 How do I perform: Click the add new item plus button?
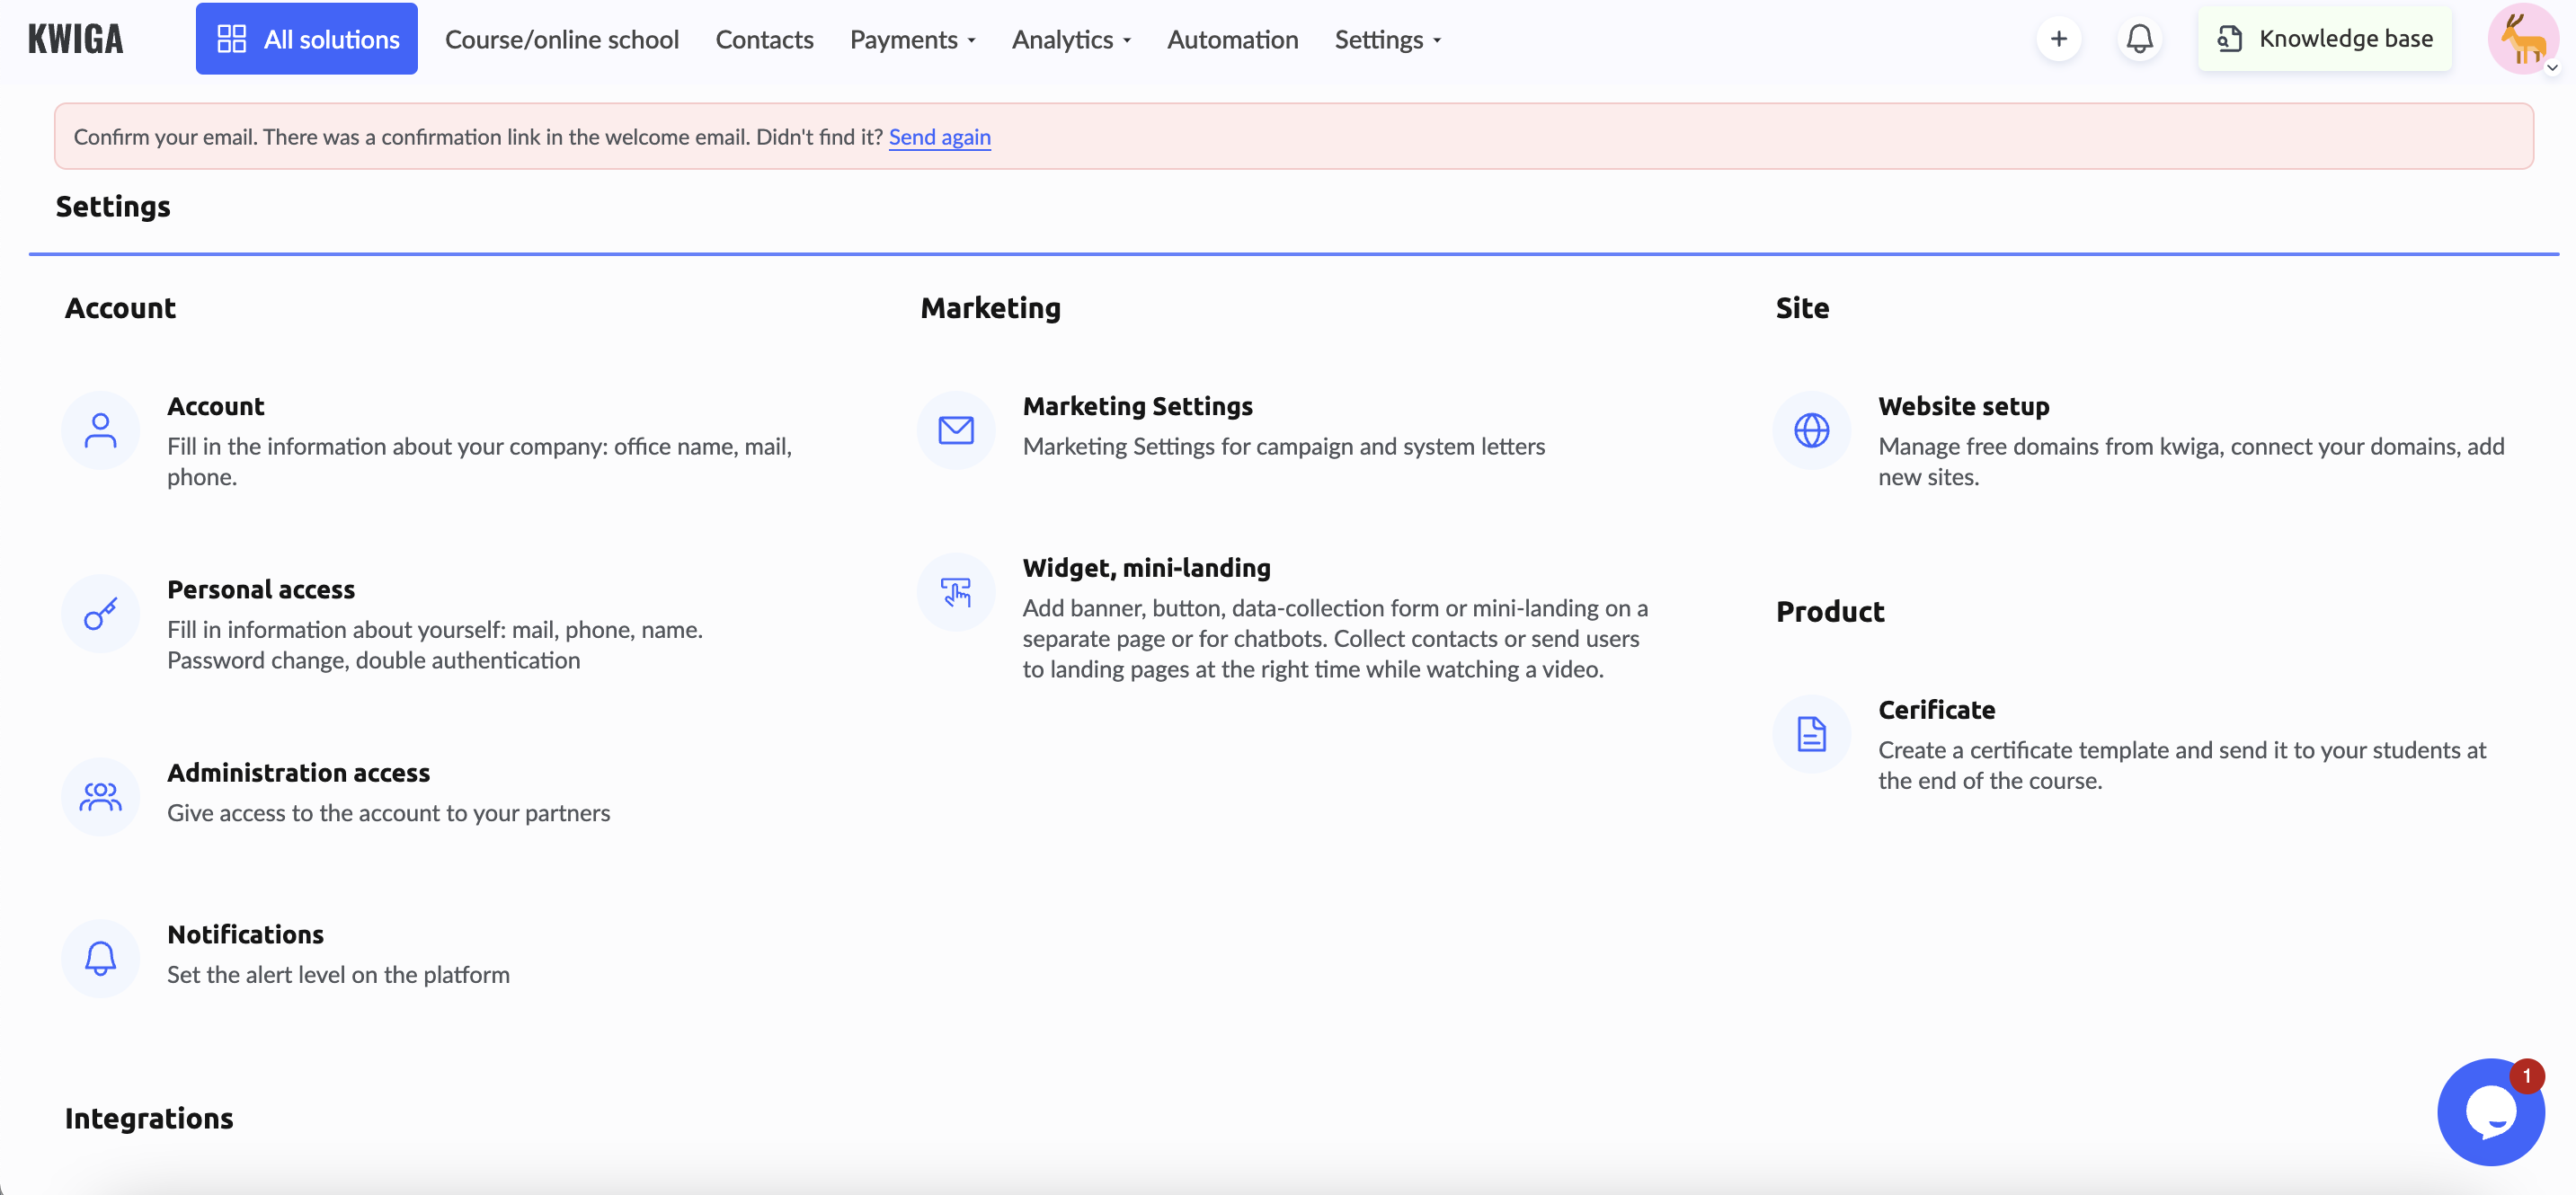pyautogui.click(x=2056, y=38)
